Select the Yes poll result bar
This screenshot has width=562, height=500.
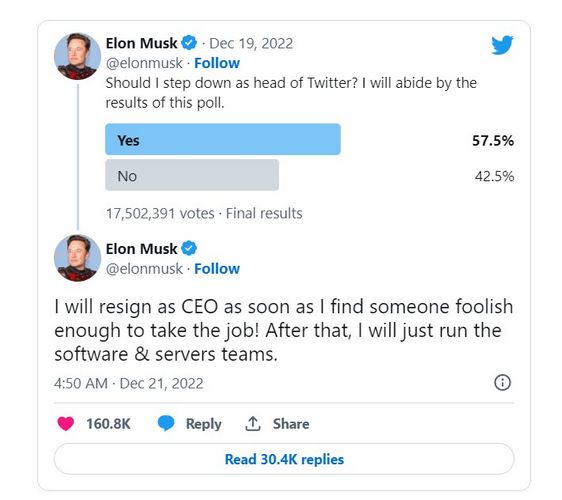[223, 139]
